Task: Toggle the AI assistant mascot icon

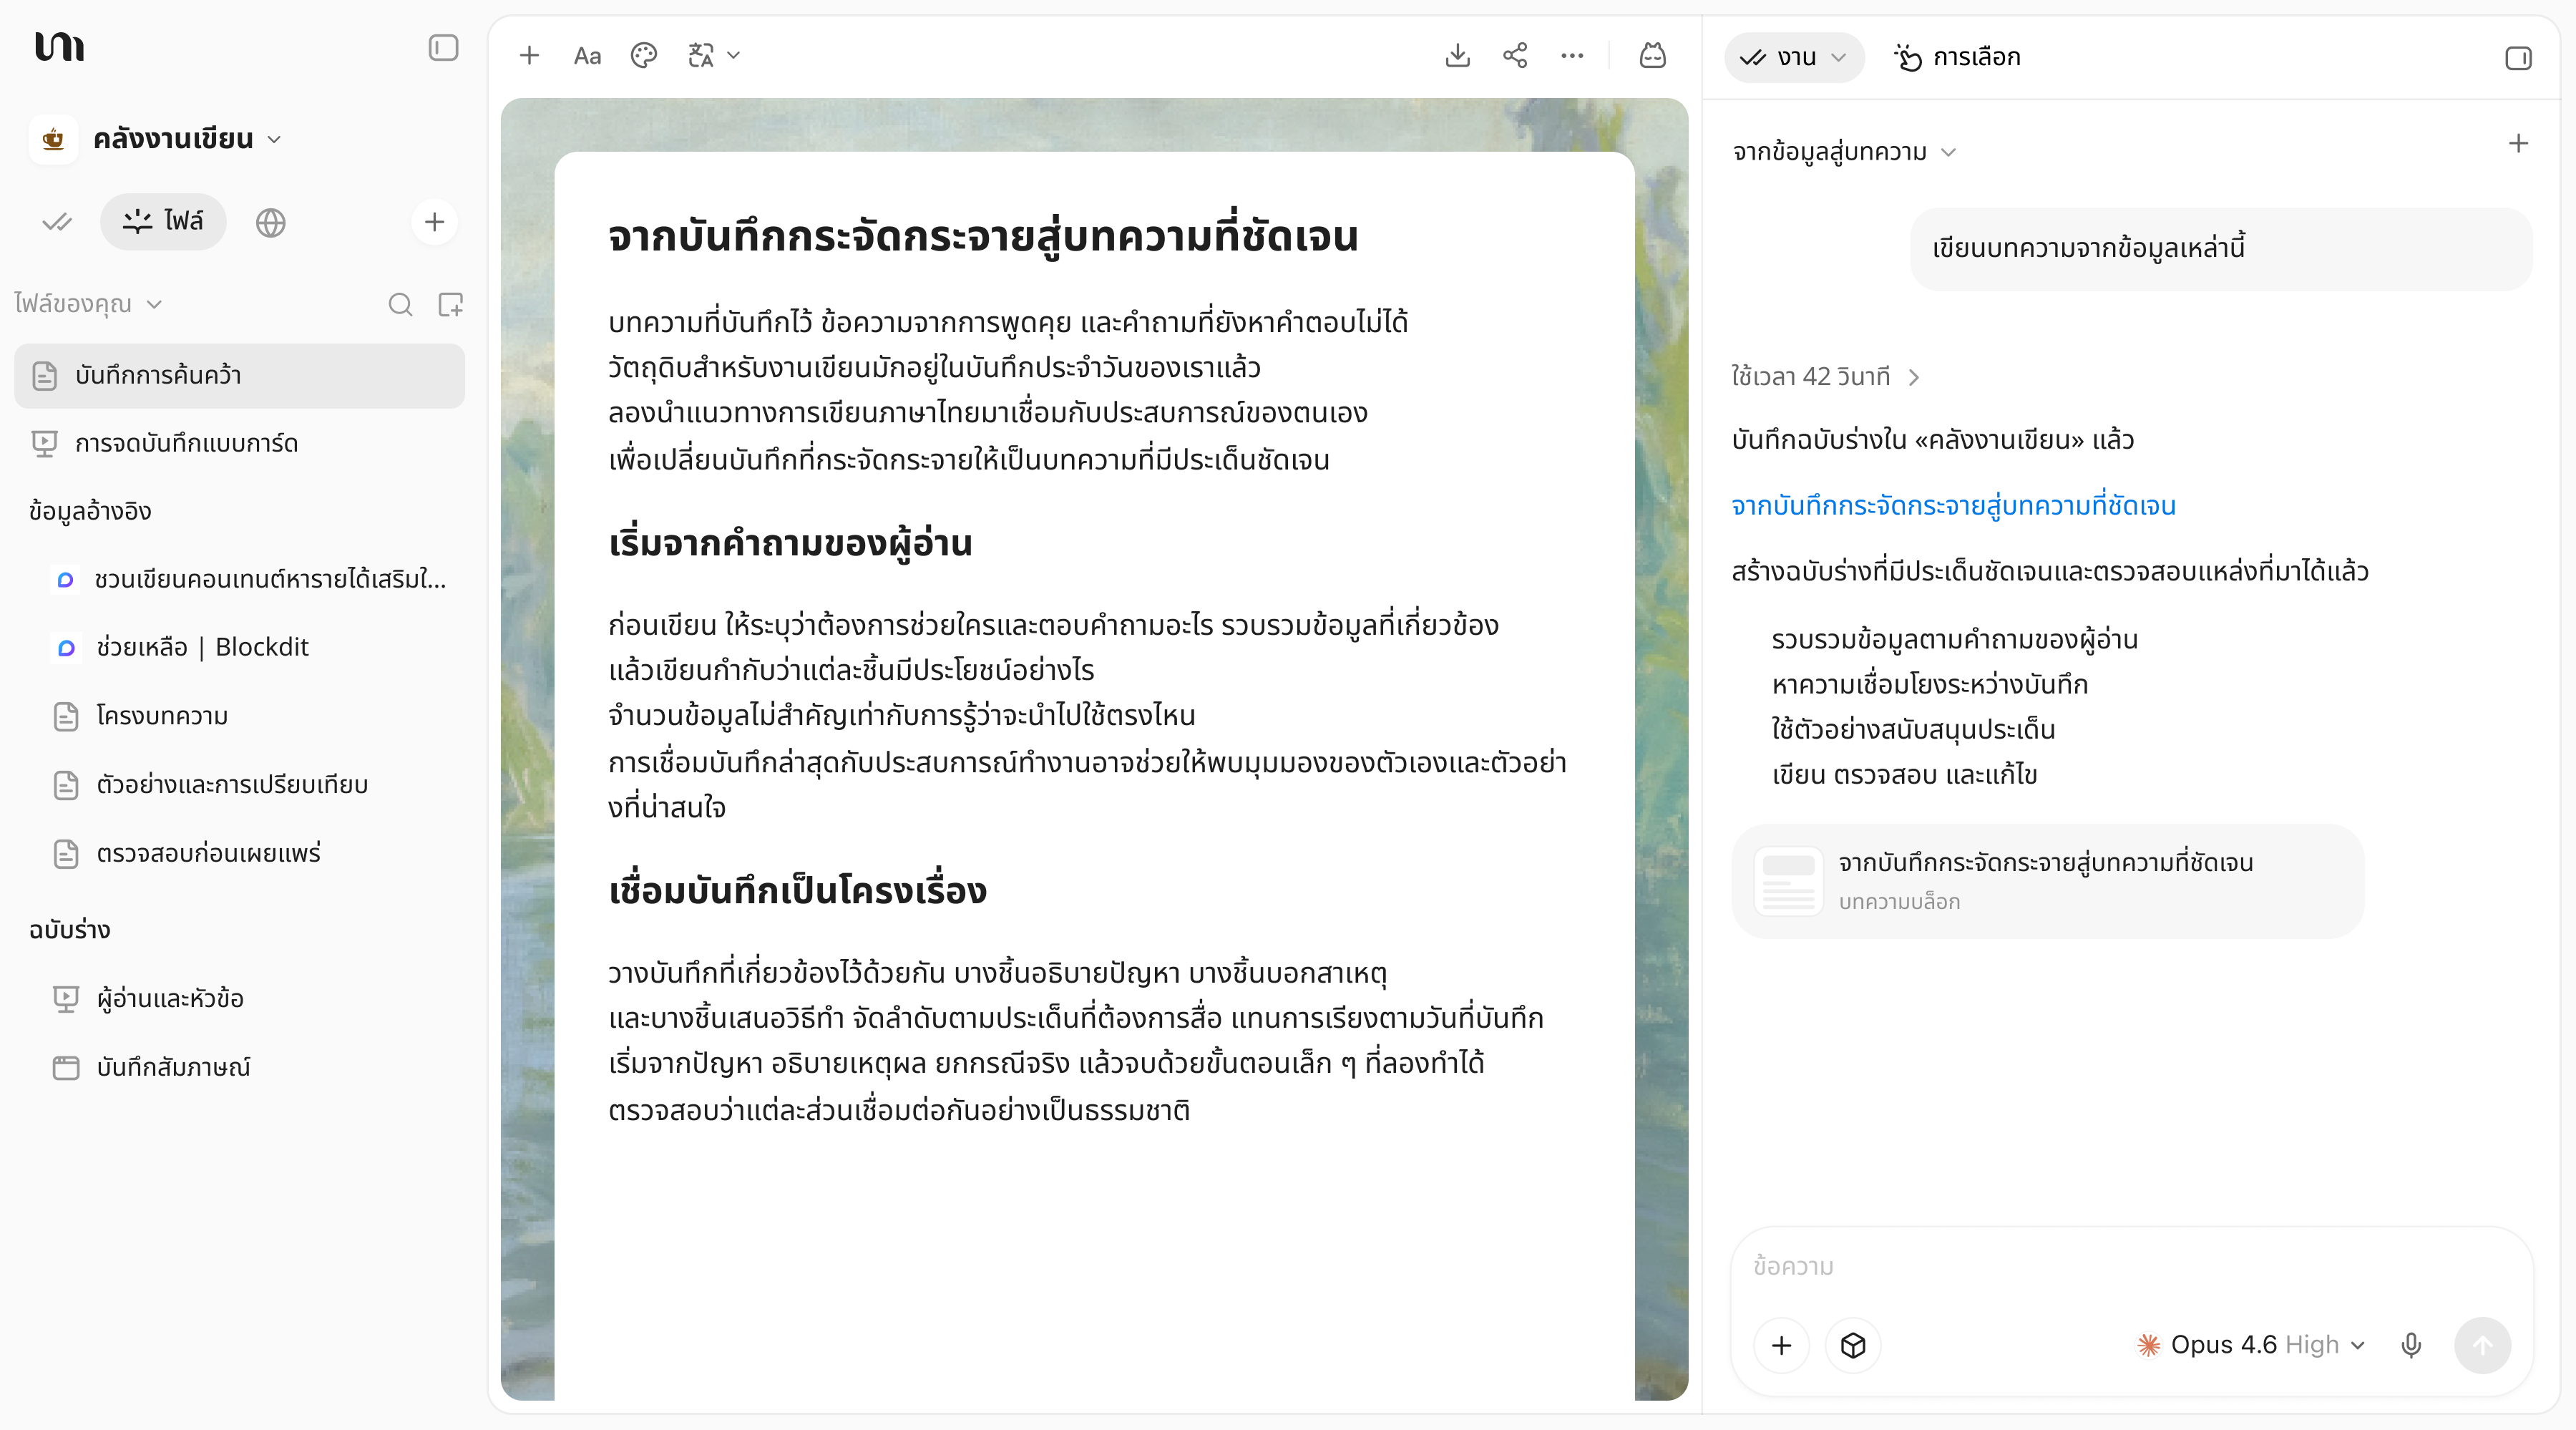Action: coord(1653,56)
